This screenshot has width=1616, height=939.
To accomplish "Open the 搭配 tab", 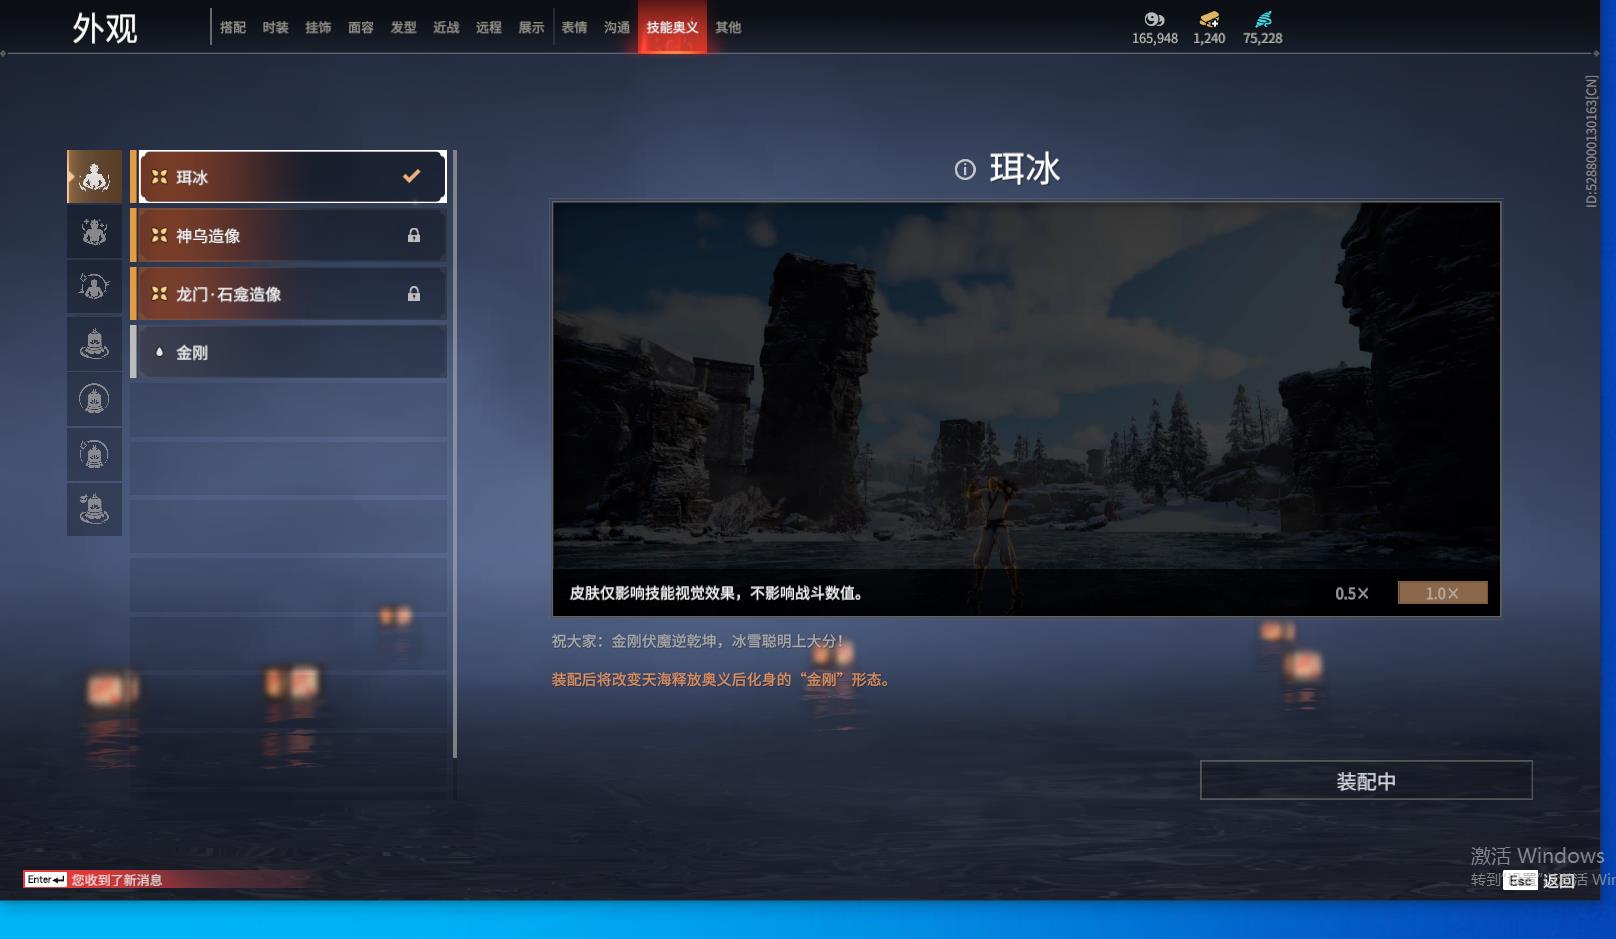I will point(233,28).
